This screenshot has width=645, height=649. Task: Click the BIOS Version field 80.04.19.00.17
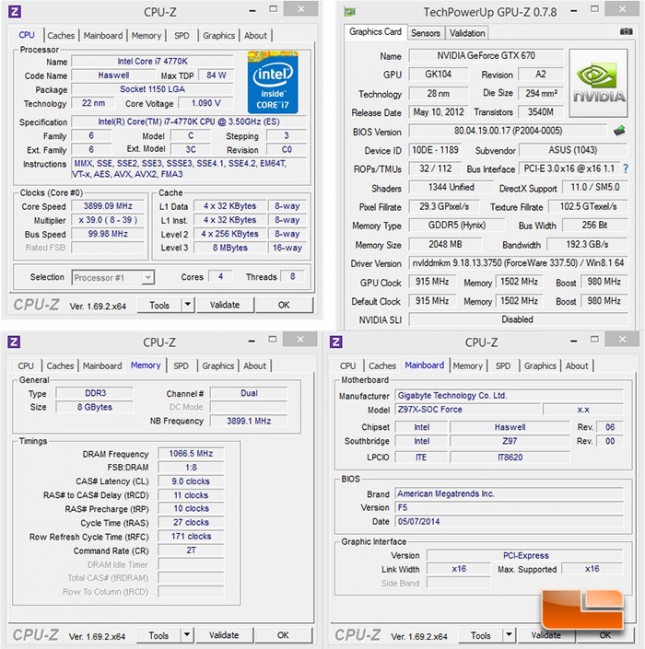[x=508, y=131]
